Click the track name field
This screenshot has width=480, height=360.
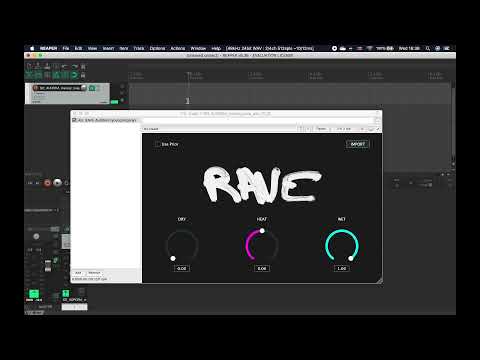click(60, 88)
